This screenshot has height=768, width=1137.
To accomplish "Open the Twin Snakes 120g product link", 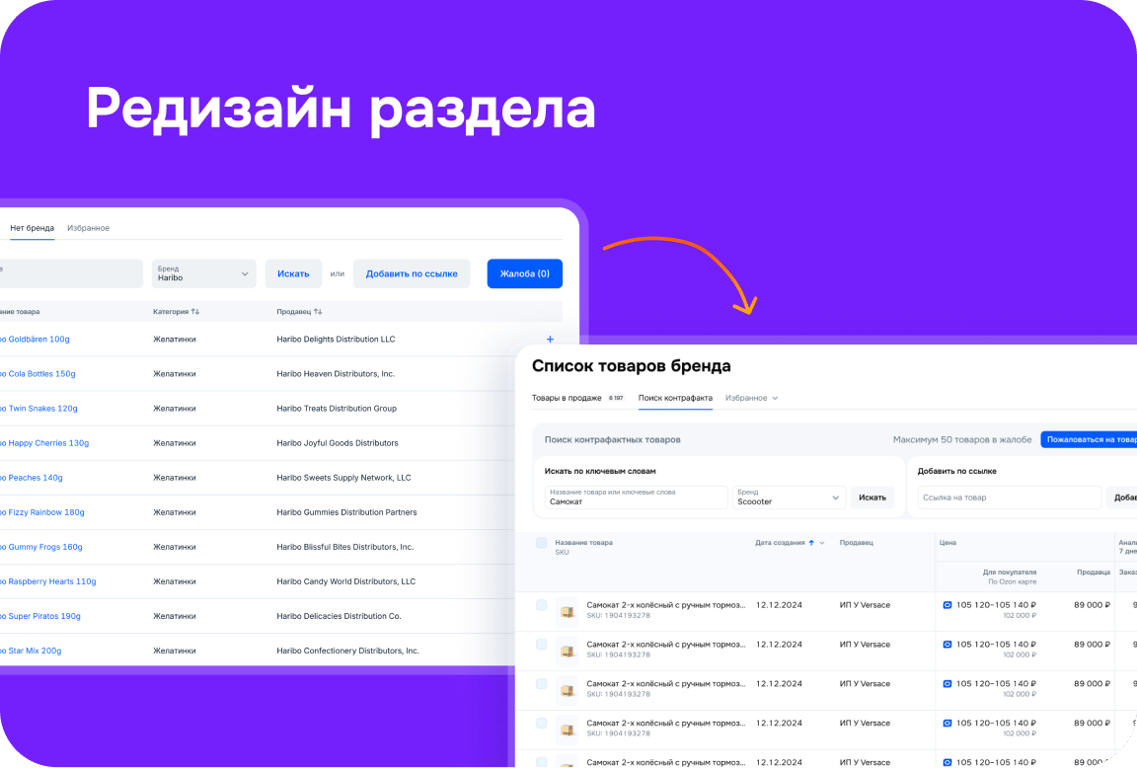I will click(x=38, y=408).
